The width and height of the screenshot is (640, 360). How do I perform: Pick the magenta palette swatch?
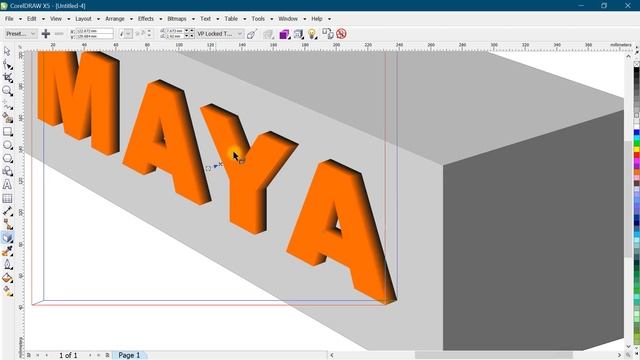(636, 161)
